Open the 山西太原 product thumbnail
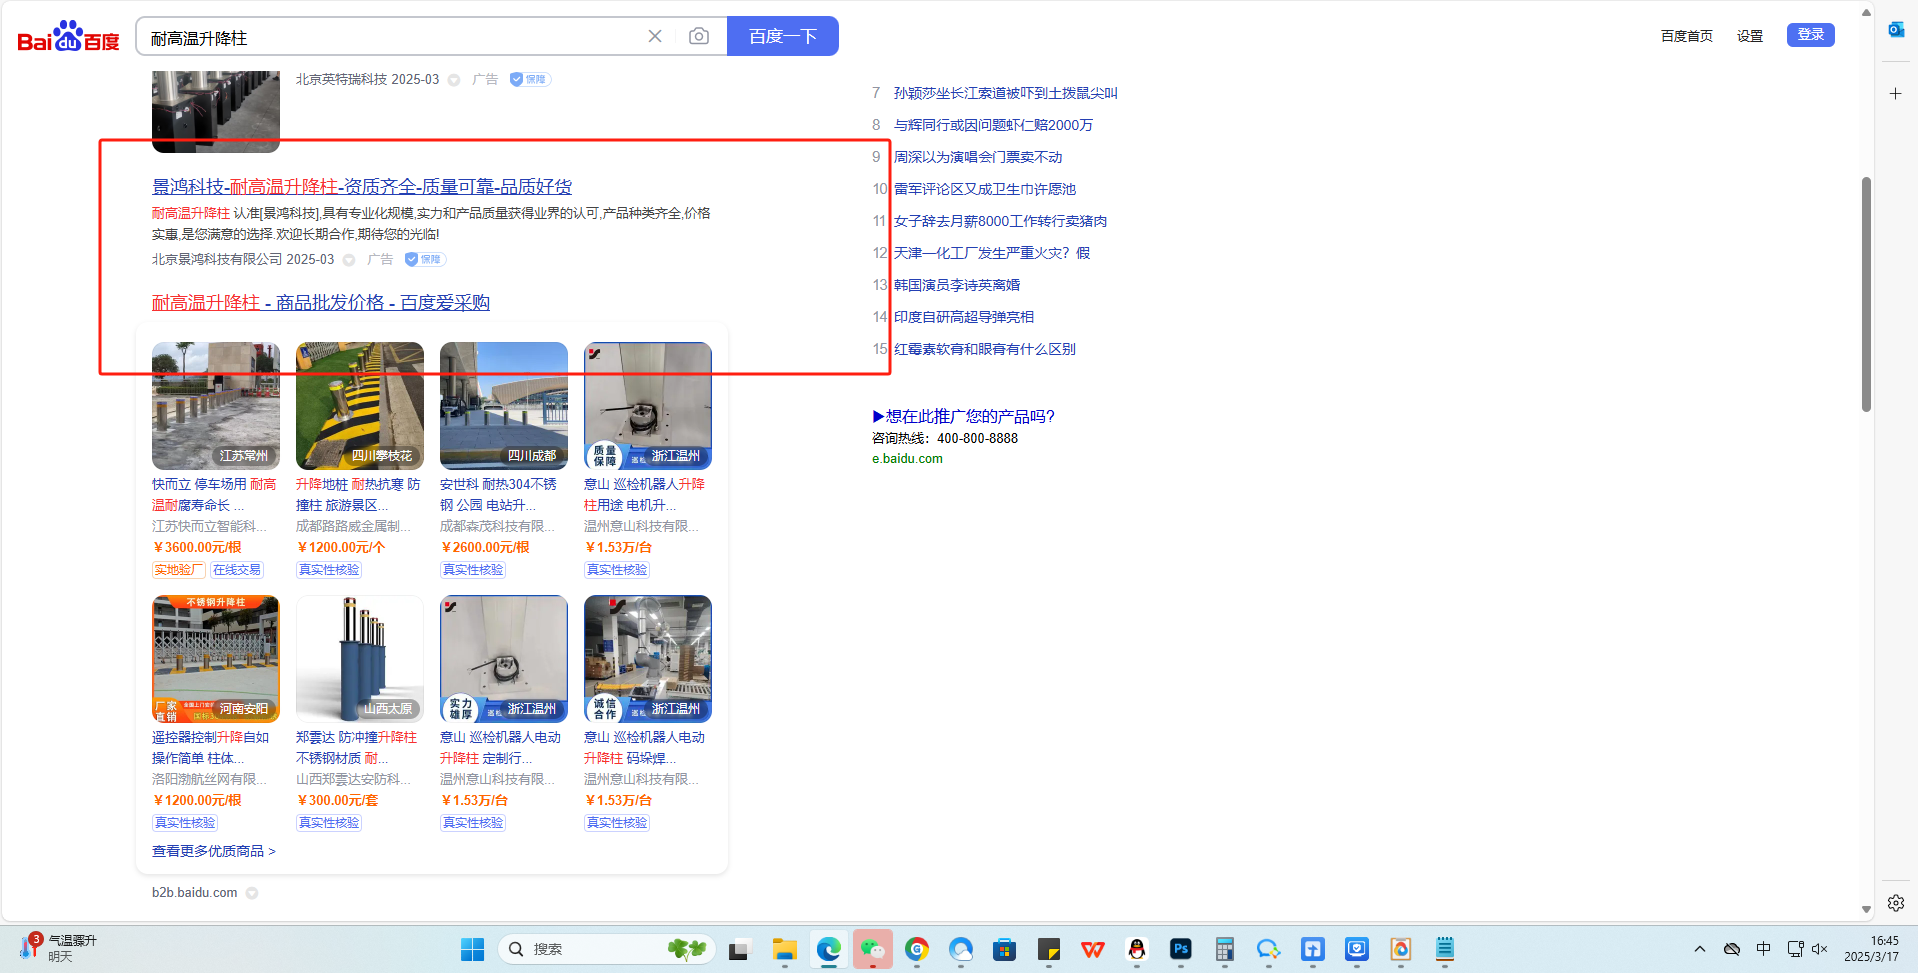 (x=360, y=659)
